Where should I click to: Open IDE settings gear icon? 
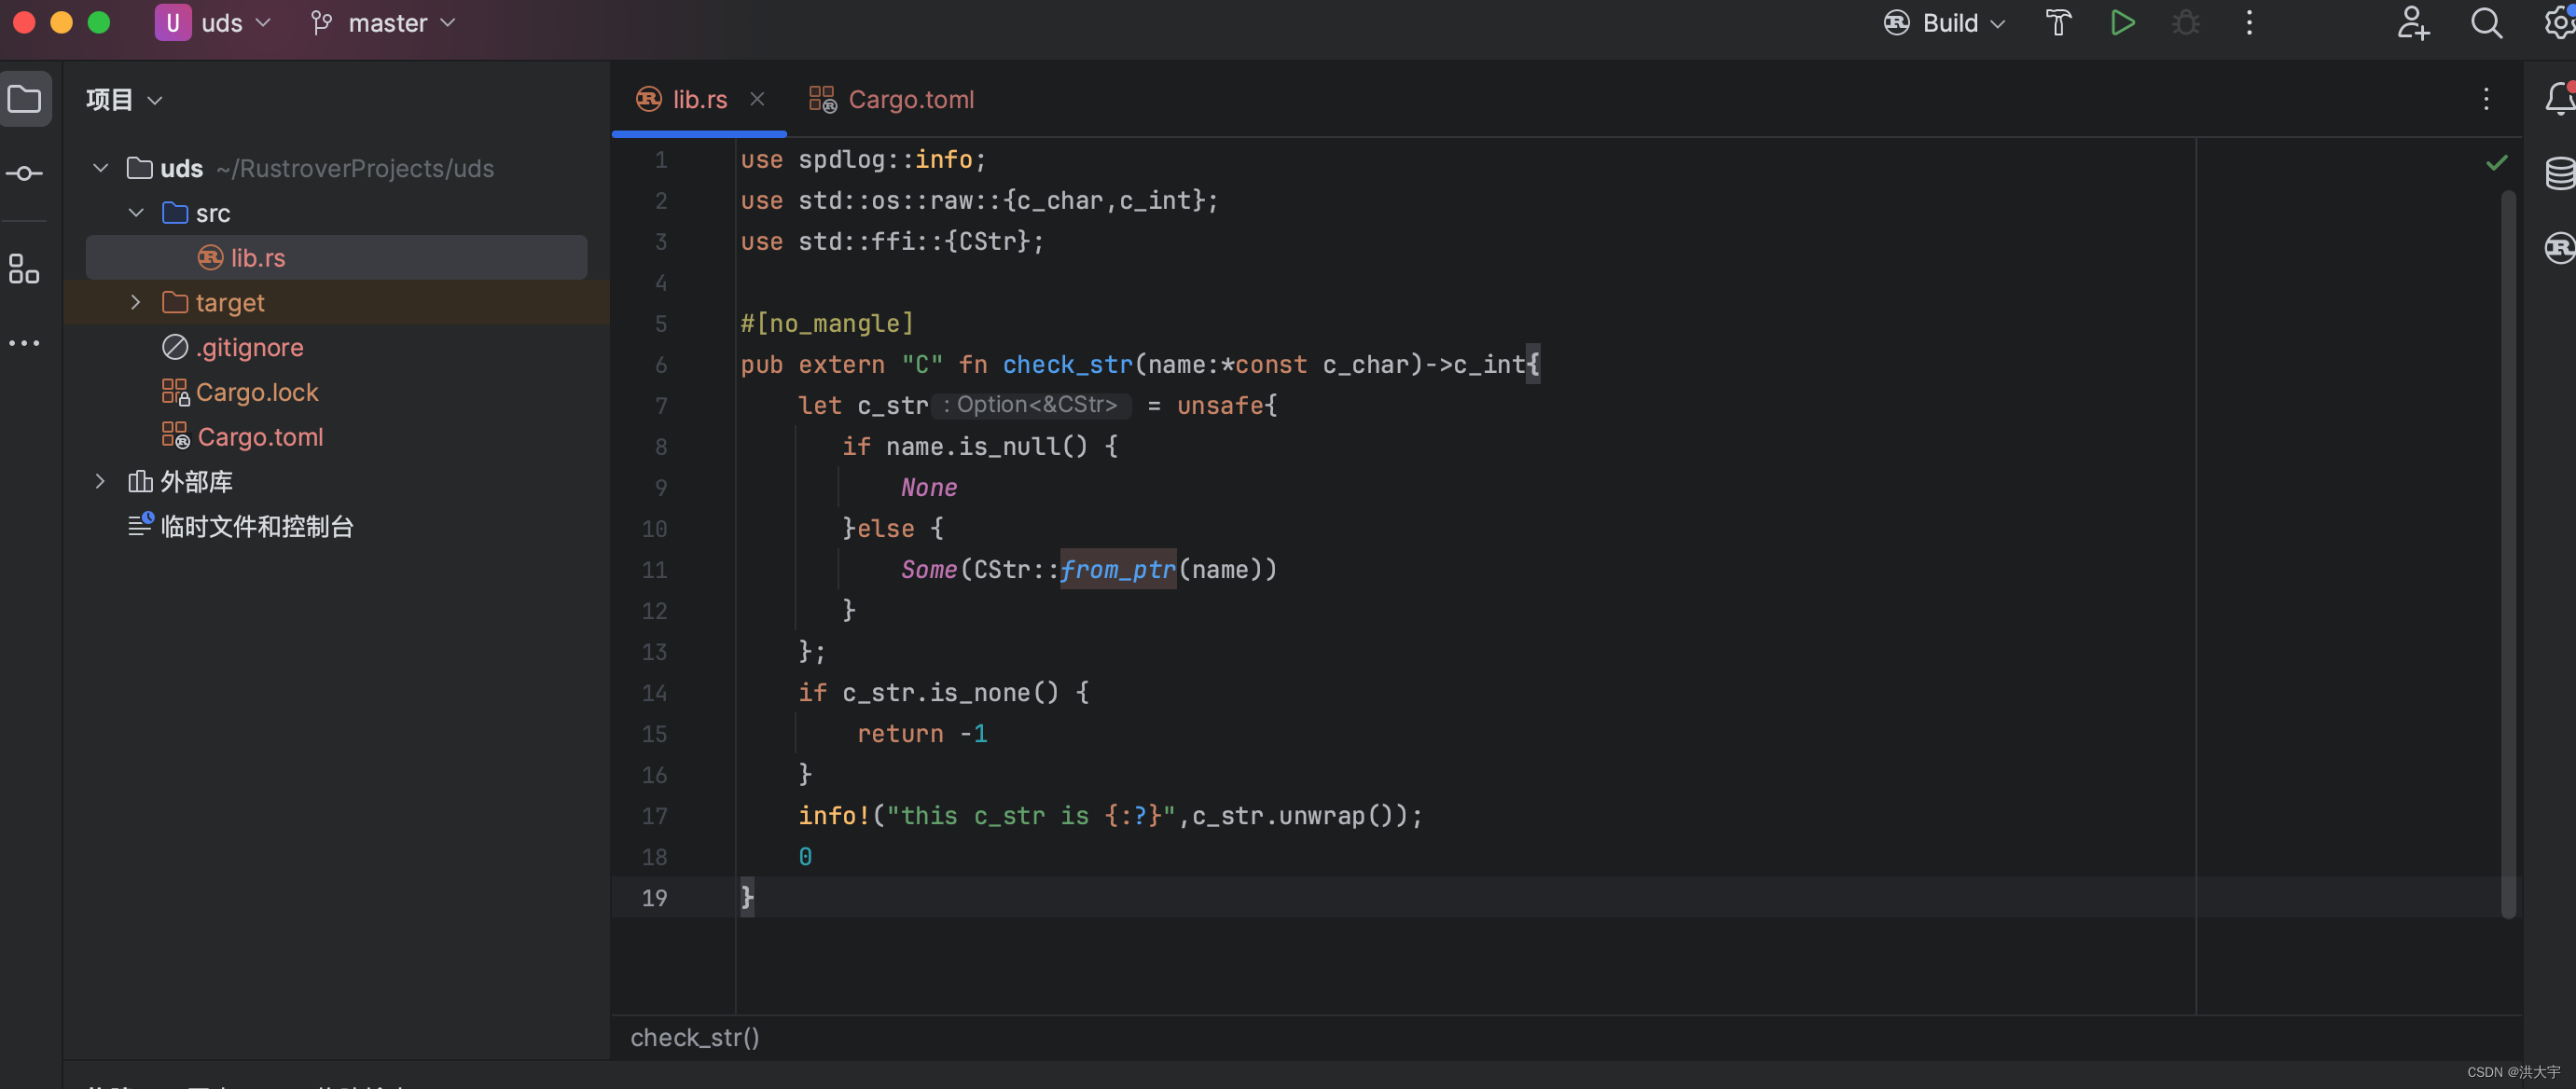(2558, 22)
